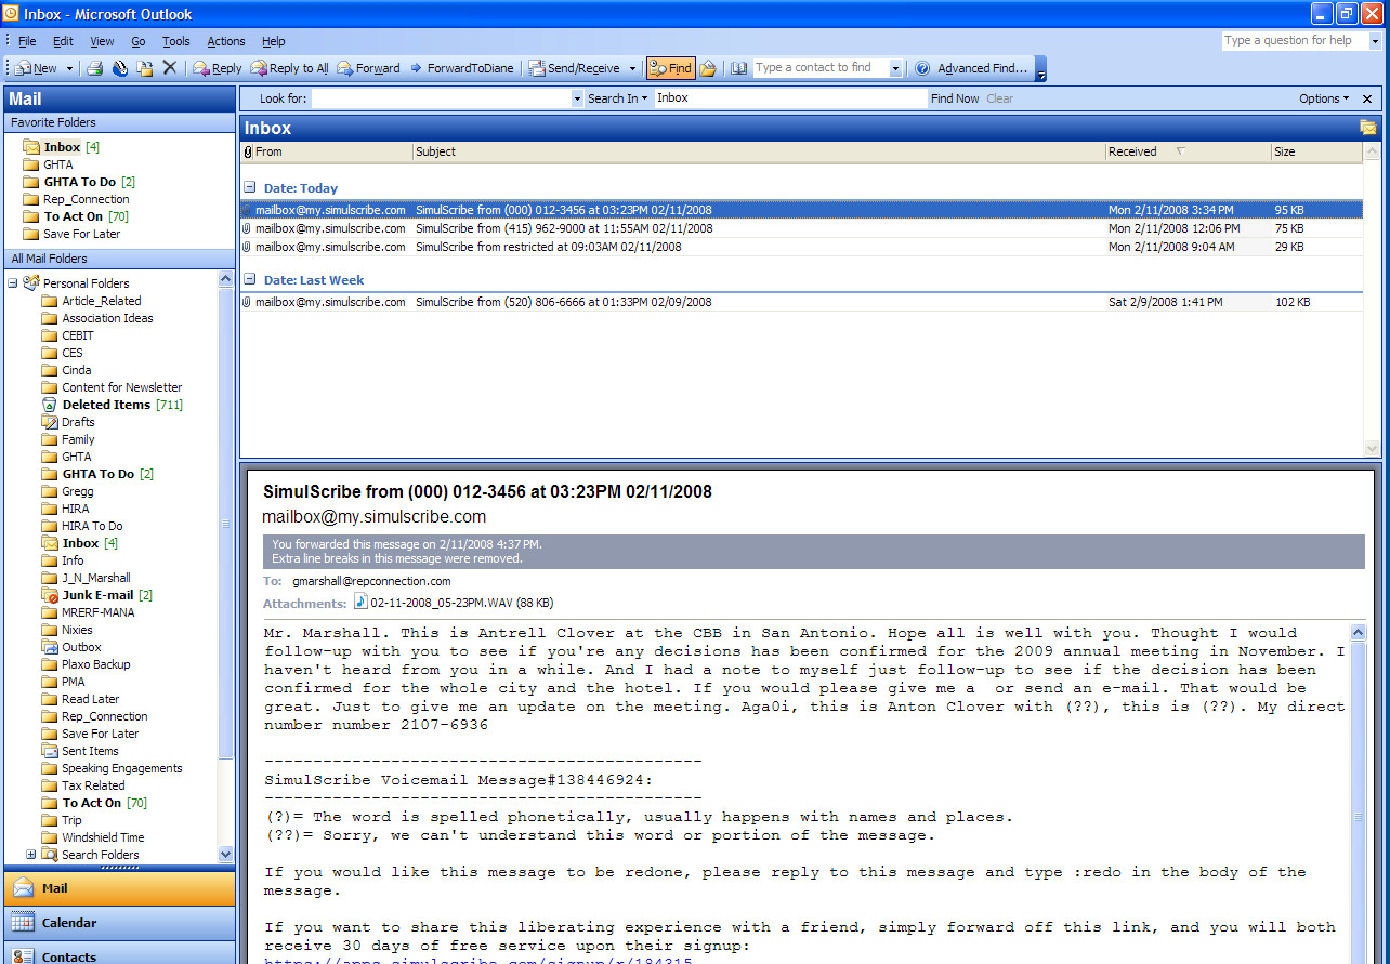
Task: Click the Look for text field
Action: point(441,98)
